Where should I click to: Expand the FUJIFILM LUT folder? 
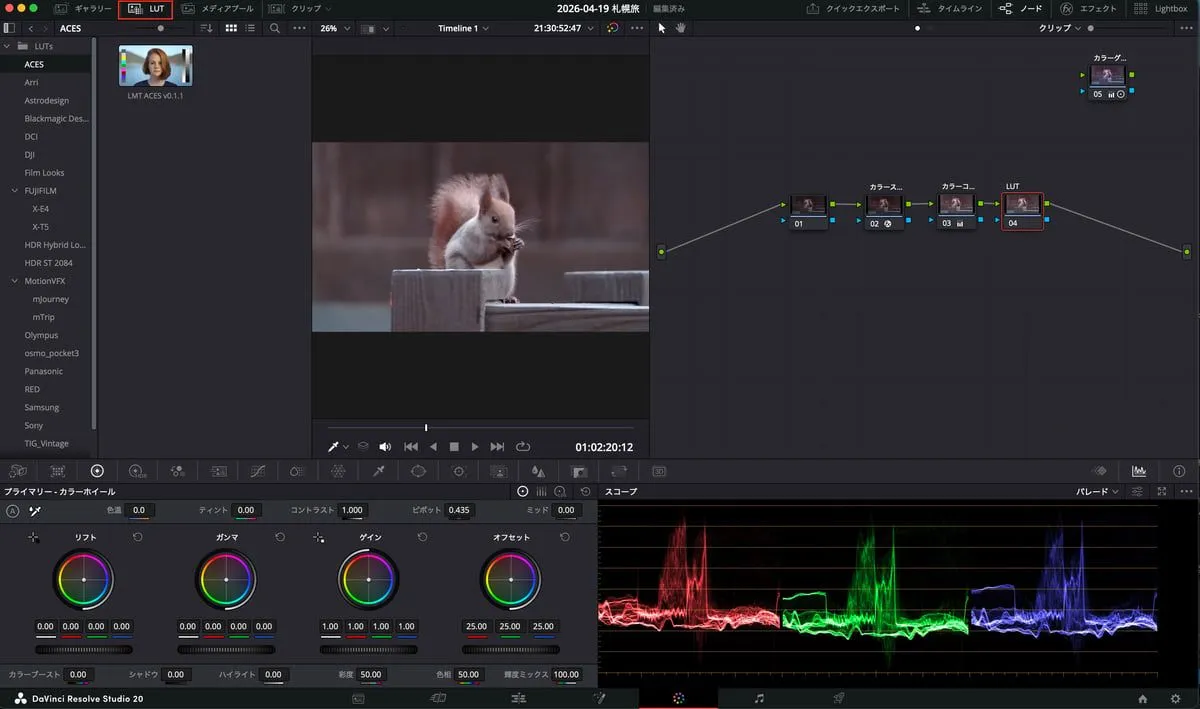(15, 191)
